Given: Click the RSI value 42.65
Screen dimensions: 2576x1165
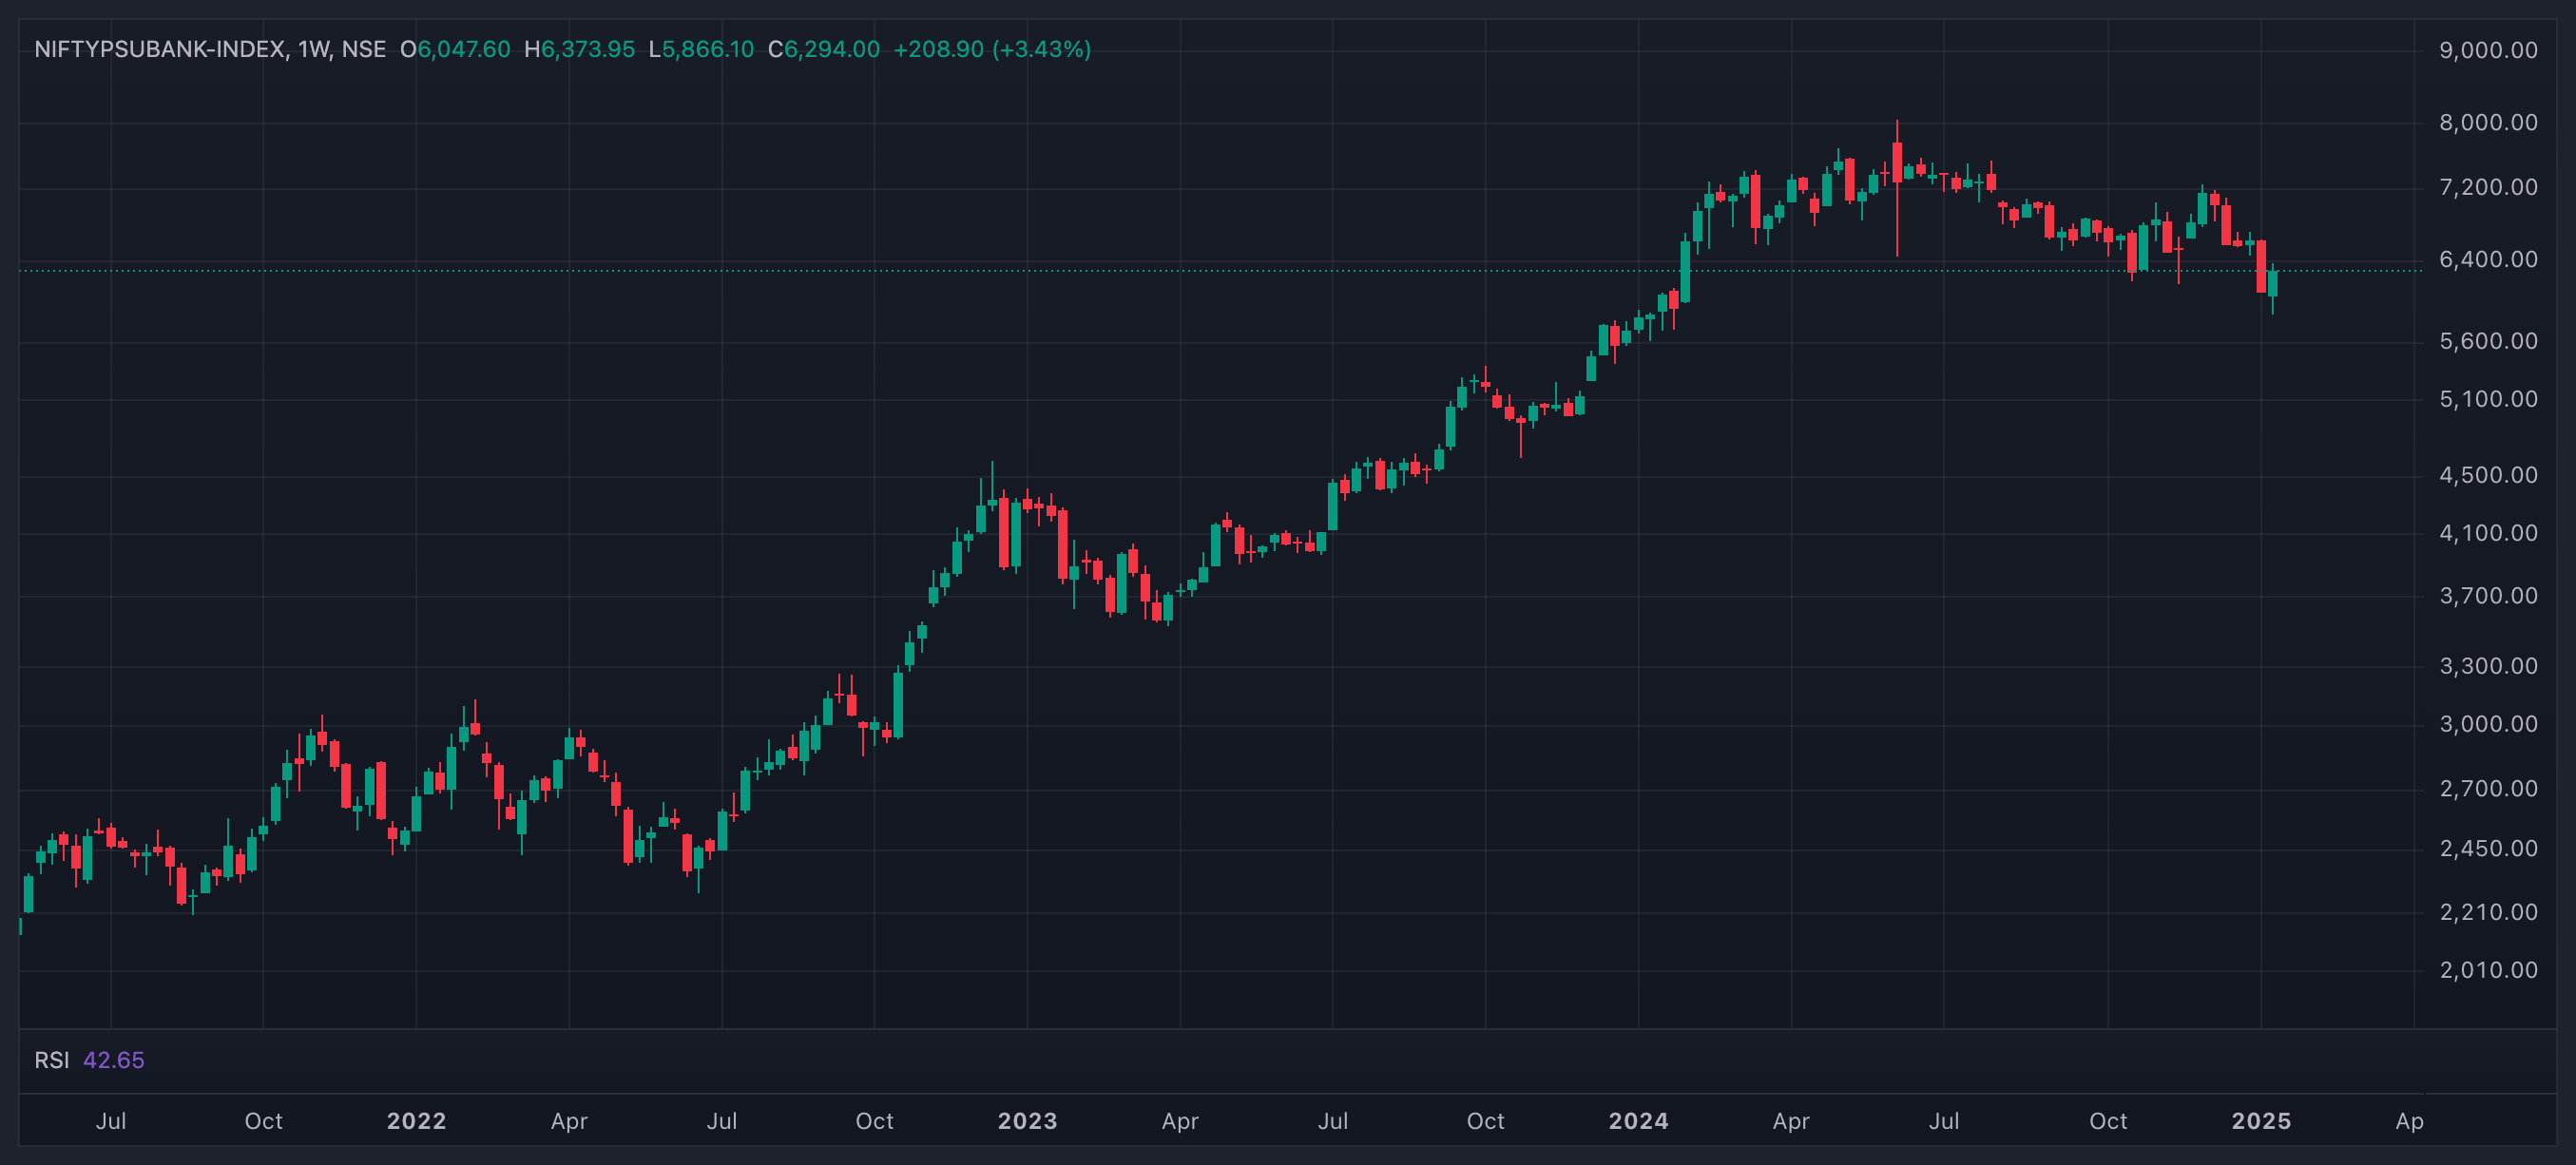Looking at the screenshot, I should (114, 1060).
